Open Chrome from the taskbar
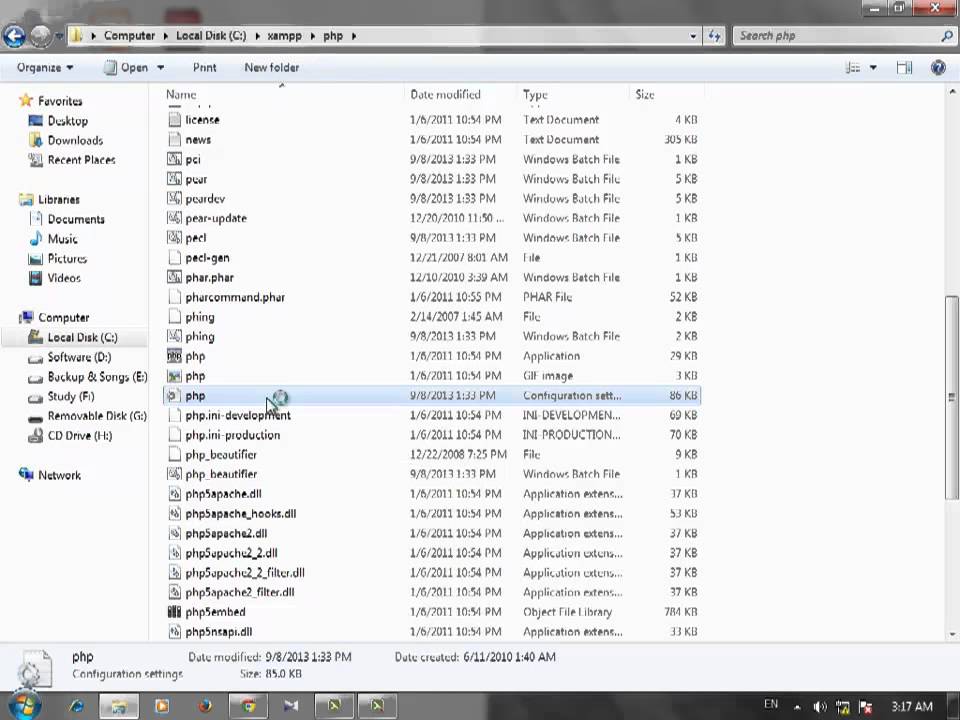The height and width of the screenshot is (720, 960). point(248,706)
